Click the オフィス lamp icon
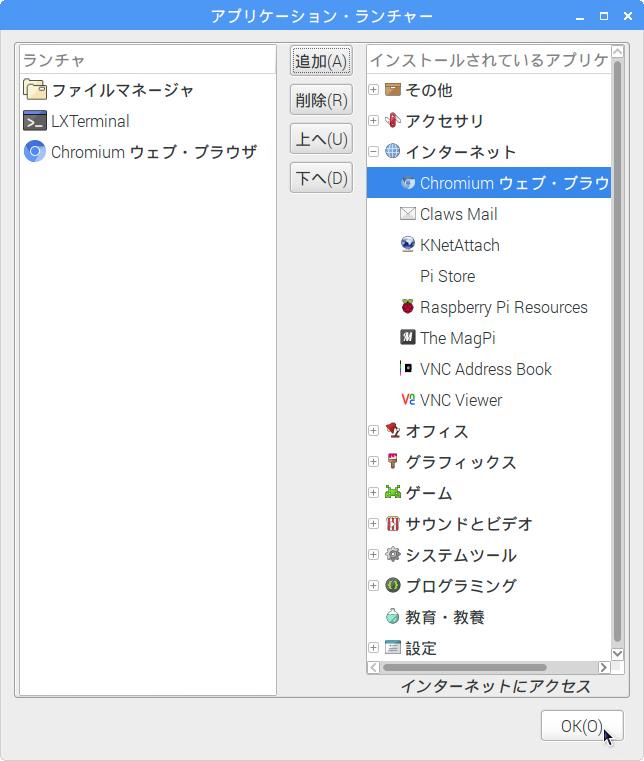Image resolution: width=644 pixels, height=761 pixels. (393, 430)
